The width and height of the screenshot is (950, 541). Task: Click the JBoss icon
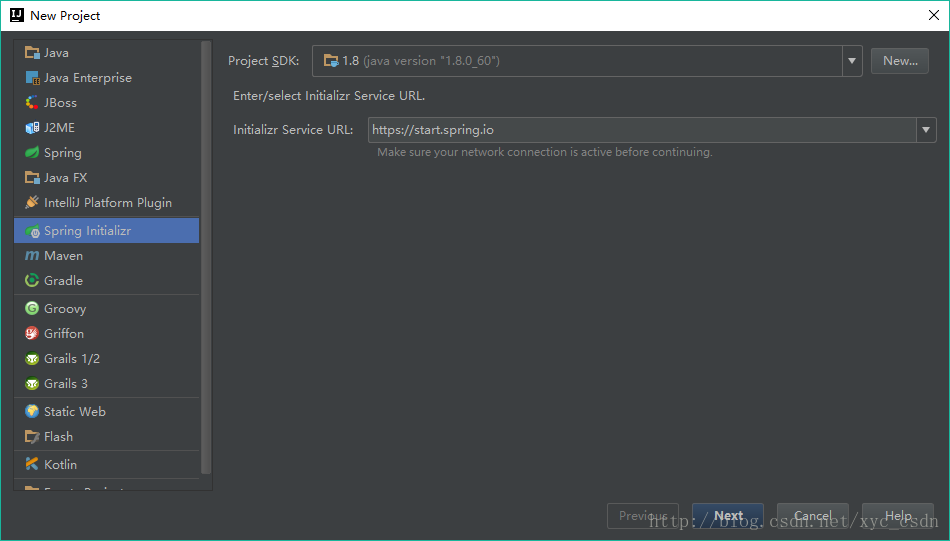pos(32,102)
